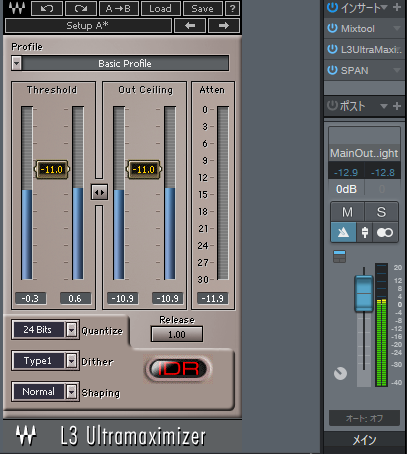Toggle the Inserts section power button
407x454 pixels.
tap(332, 7)
